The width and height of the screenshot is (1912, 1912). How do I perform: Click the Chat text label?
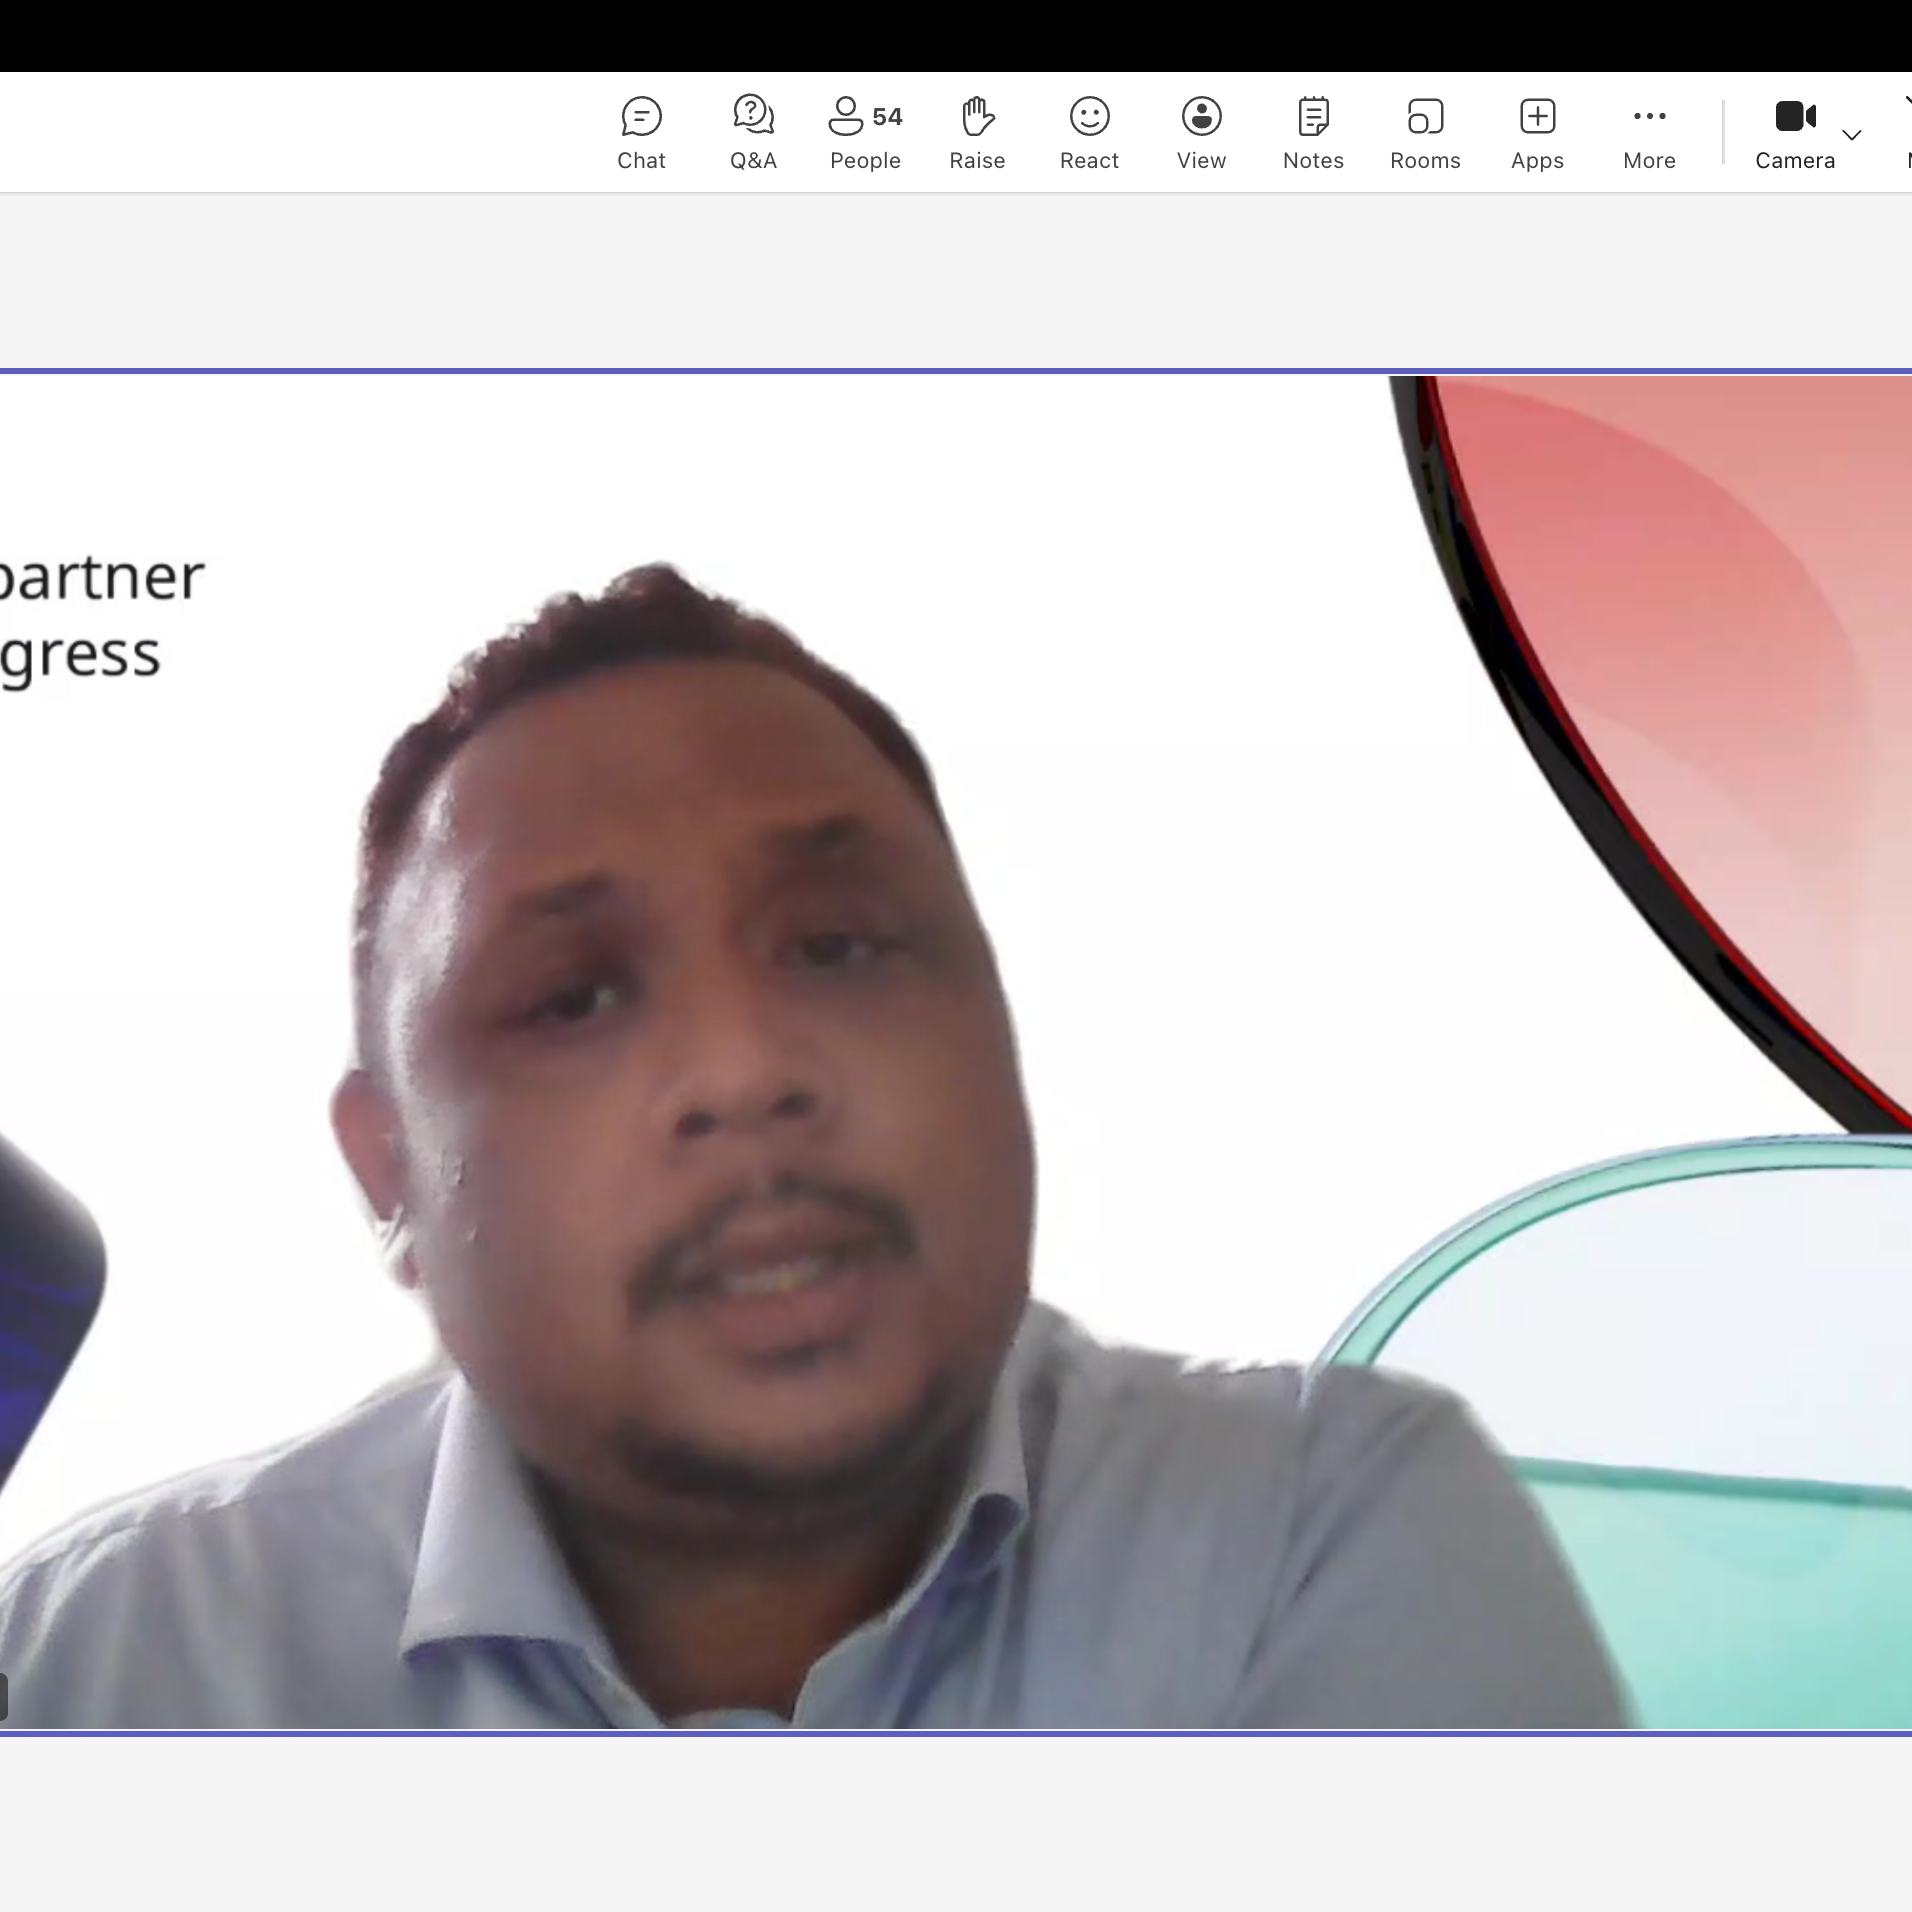point(641,161)
